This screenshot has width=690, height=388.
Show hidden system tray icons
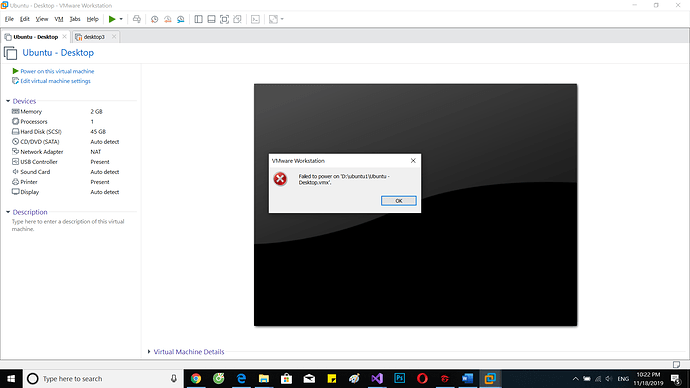click(575, 379)
